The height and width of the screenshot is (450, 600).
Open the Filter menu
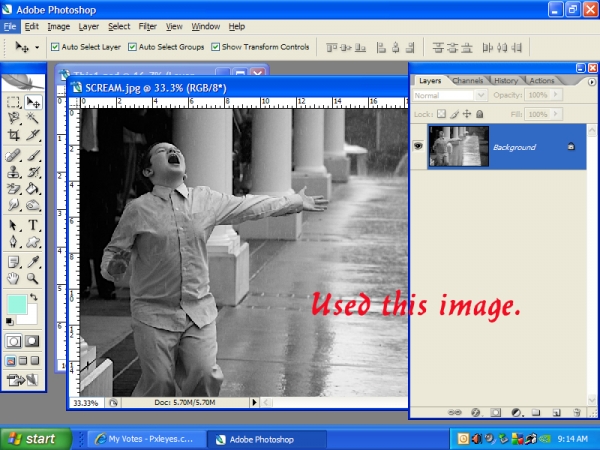(147, 26)
